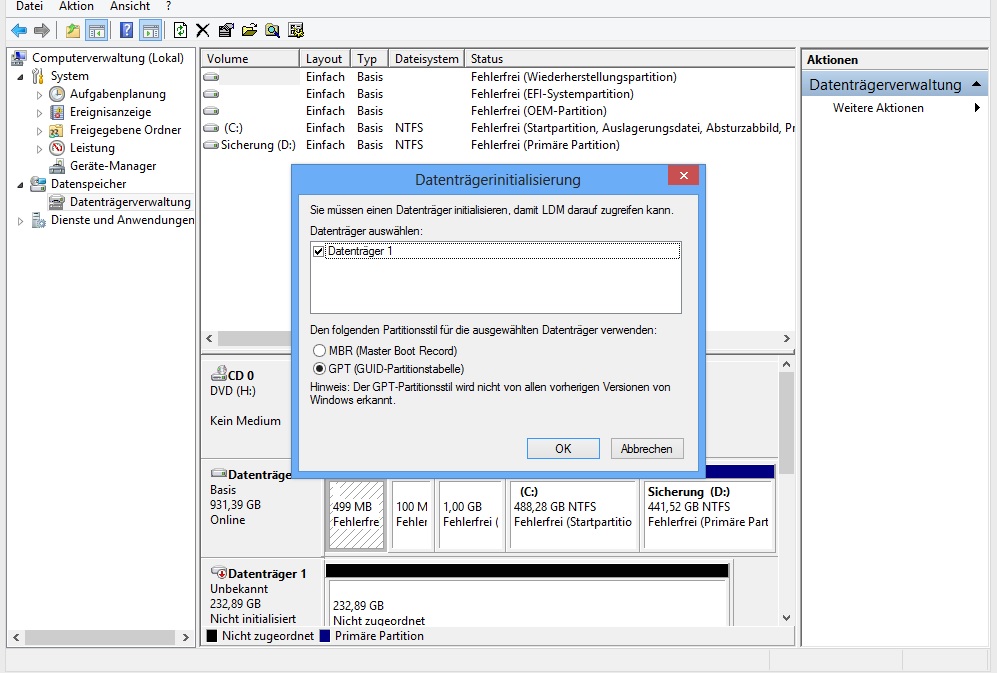
Task: Click the drive icon beside Sicherung (D:)
Action: (210, 145)
